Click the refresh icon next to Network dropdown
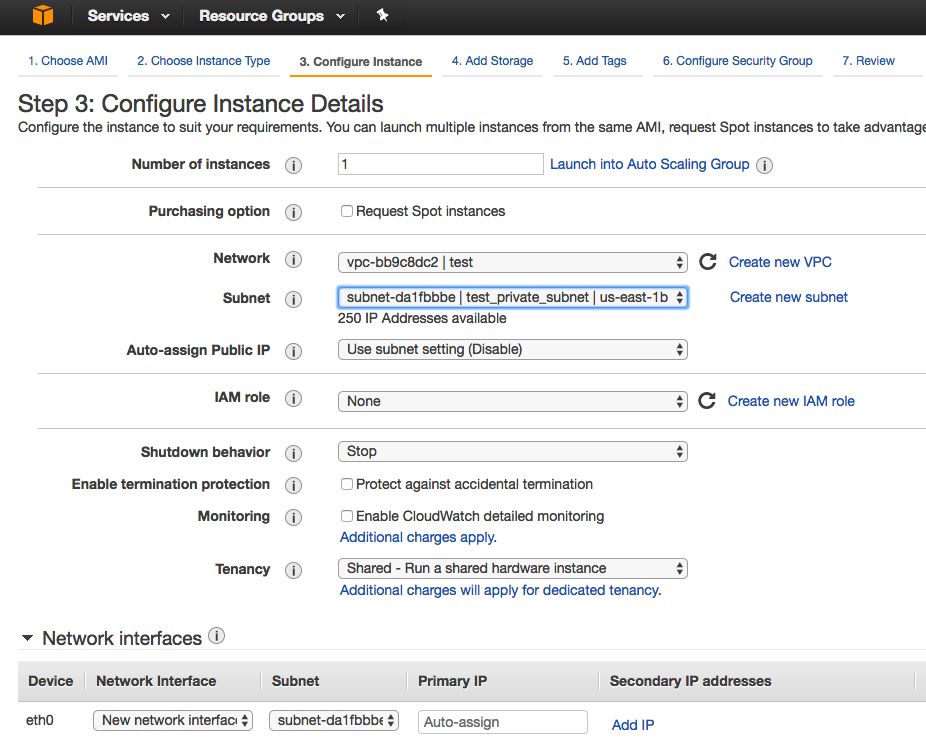Screen dimensions: 926x754 click(708, 261)
